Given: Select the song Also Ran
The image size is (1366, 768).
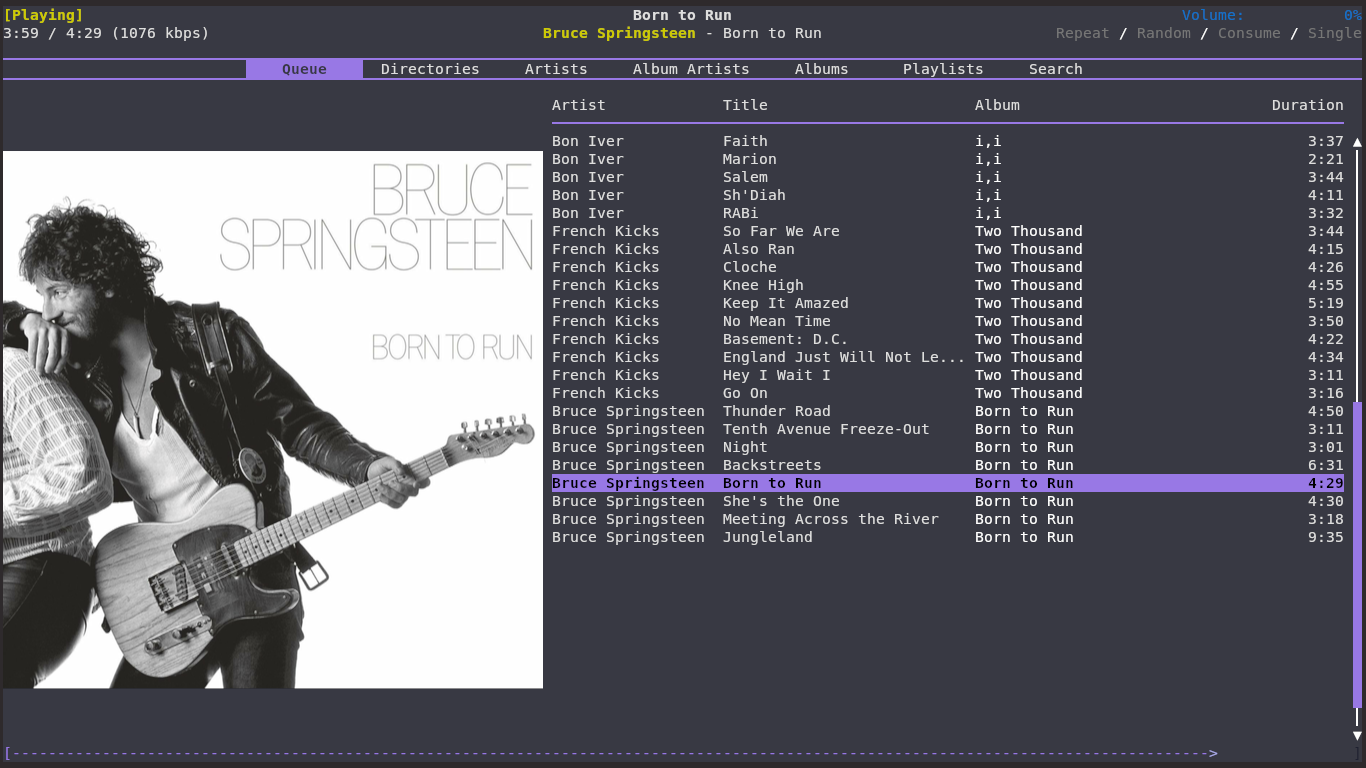Looking at the screenshot, I should coord(948,249).
